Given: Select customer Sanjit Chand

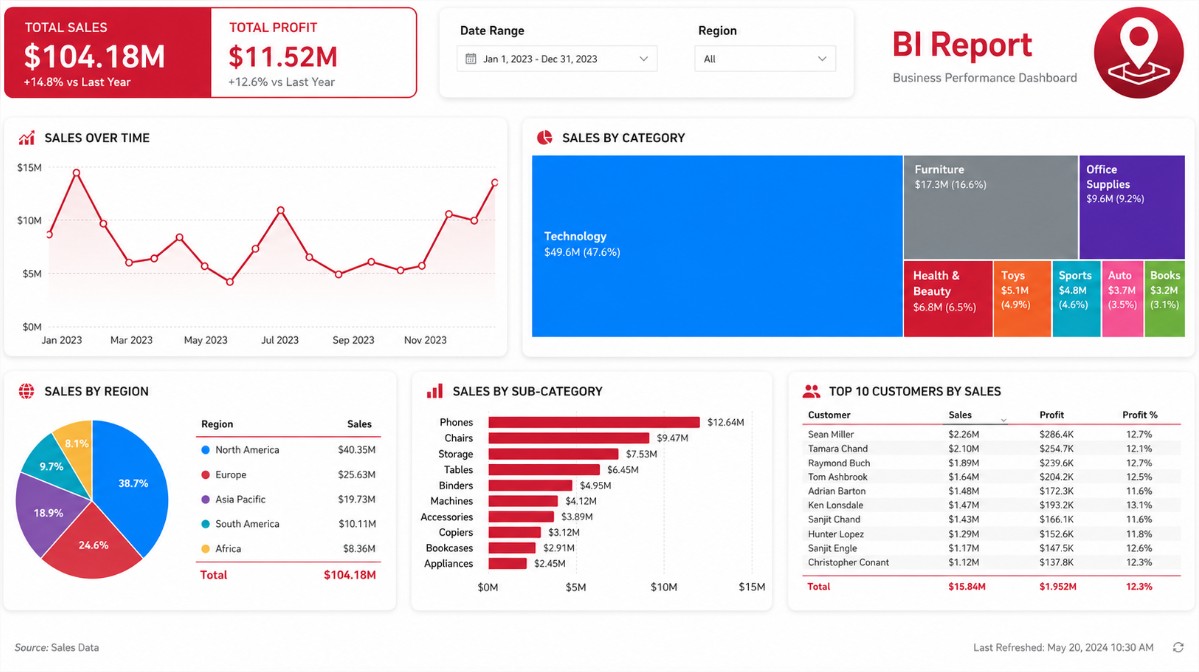Looking at the screenshot, I should coord(991,520).
